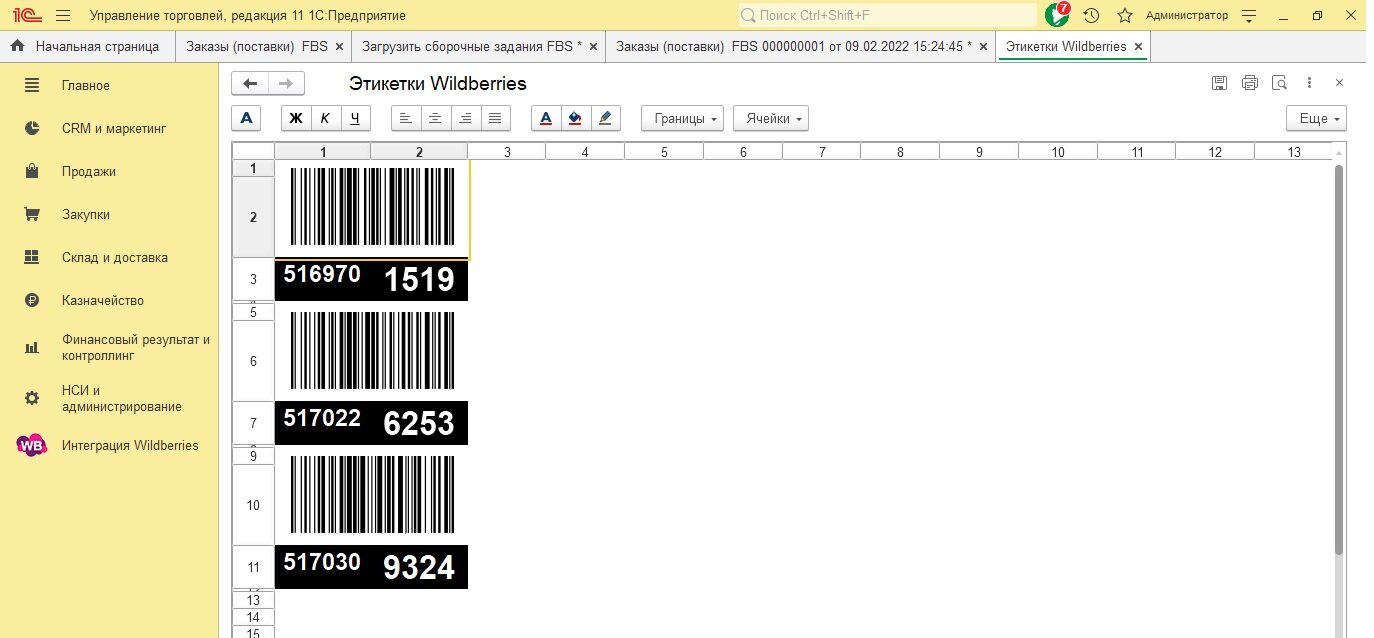The height and width of the screenshot is (638, 1374).
Task: Click the first barcode image
Action: (x=372, y=207)
